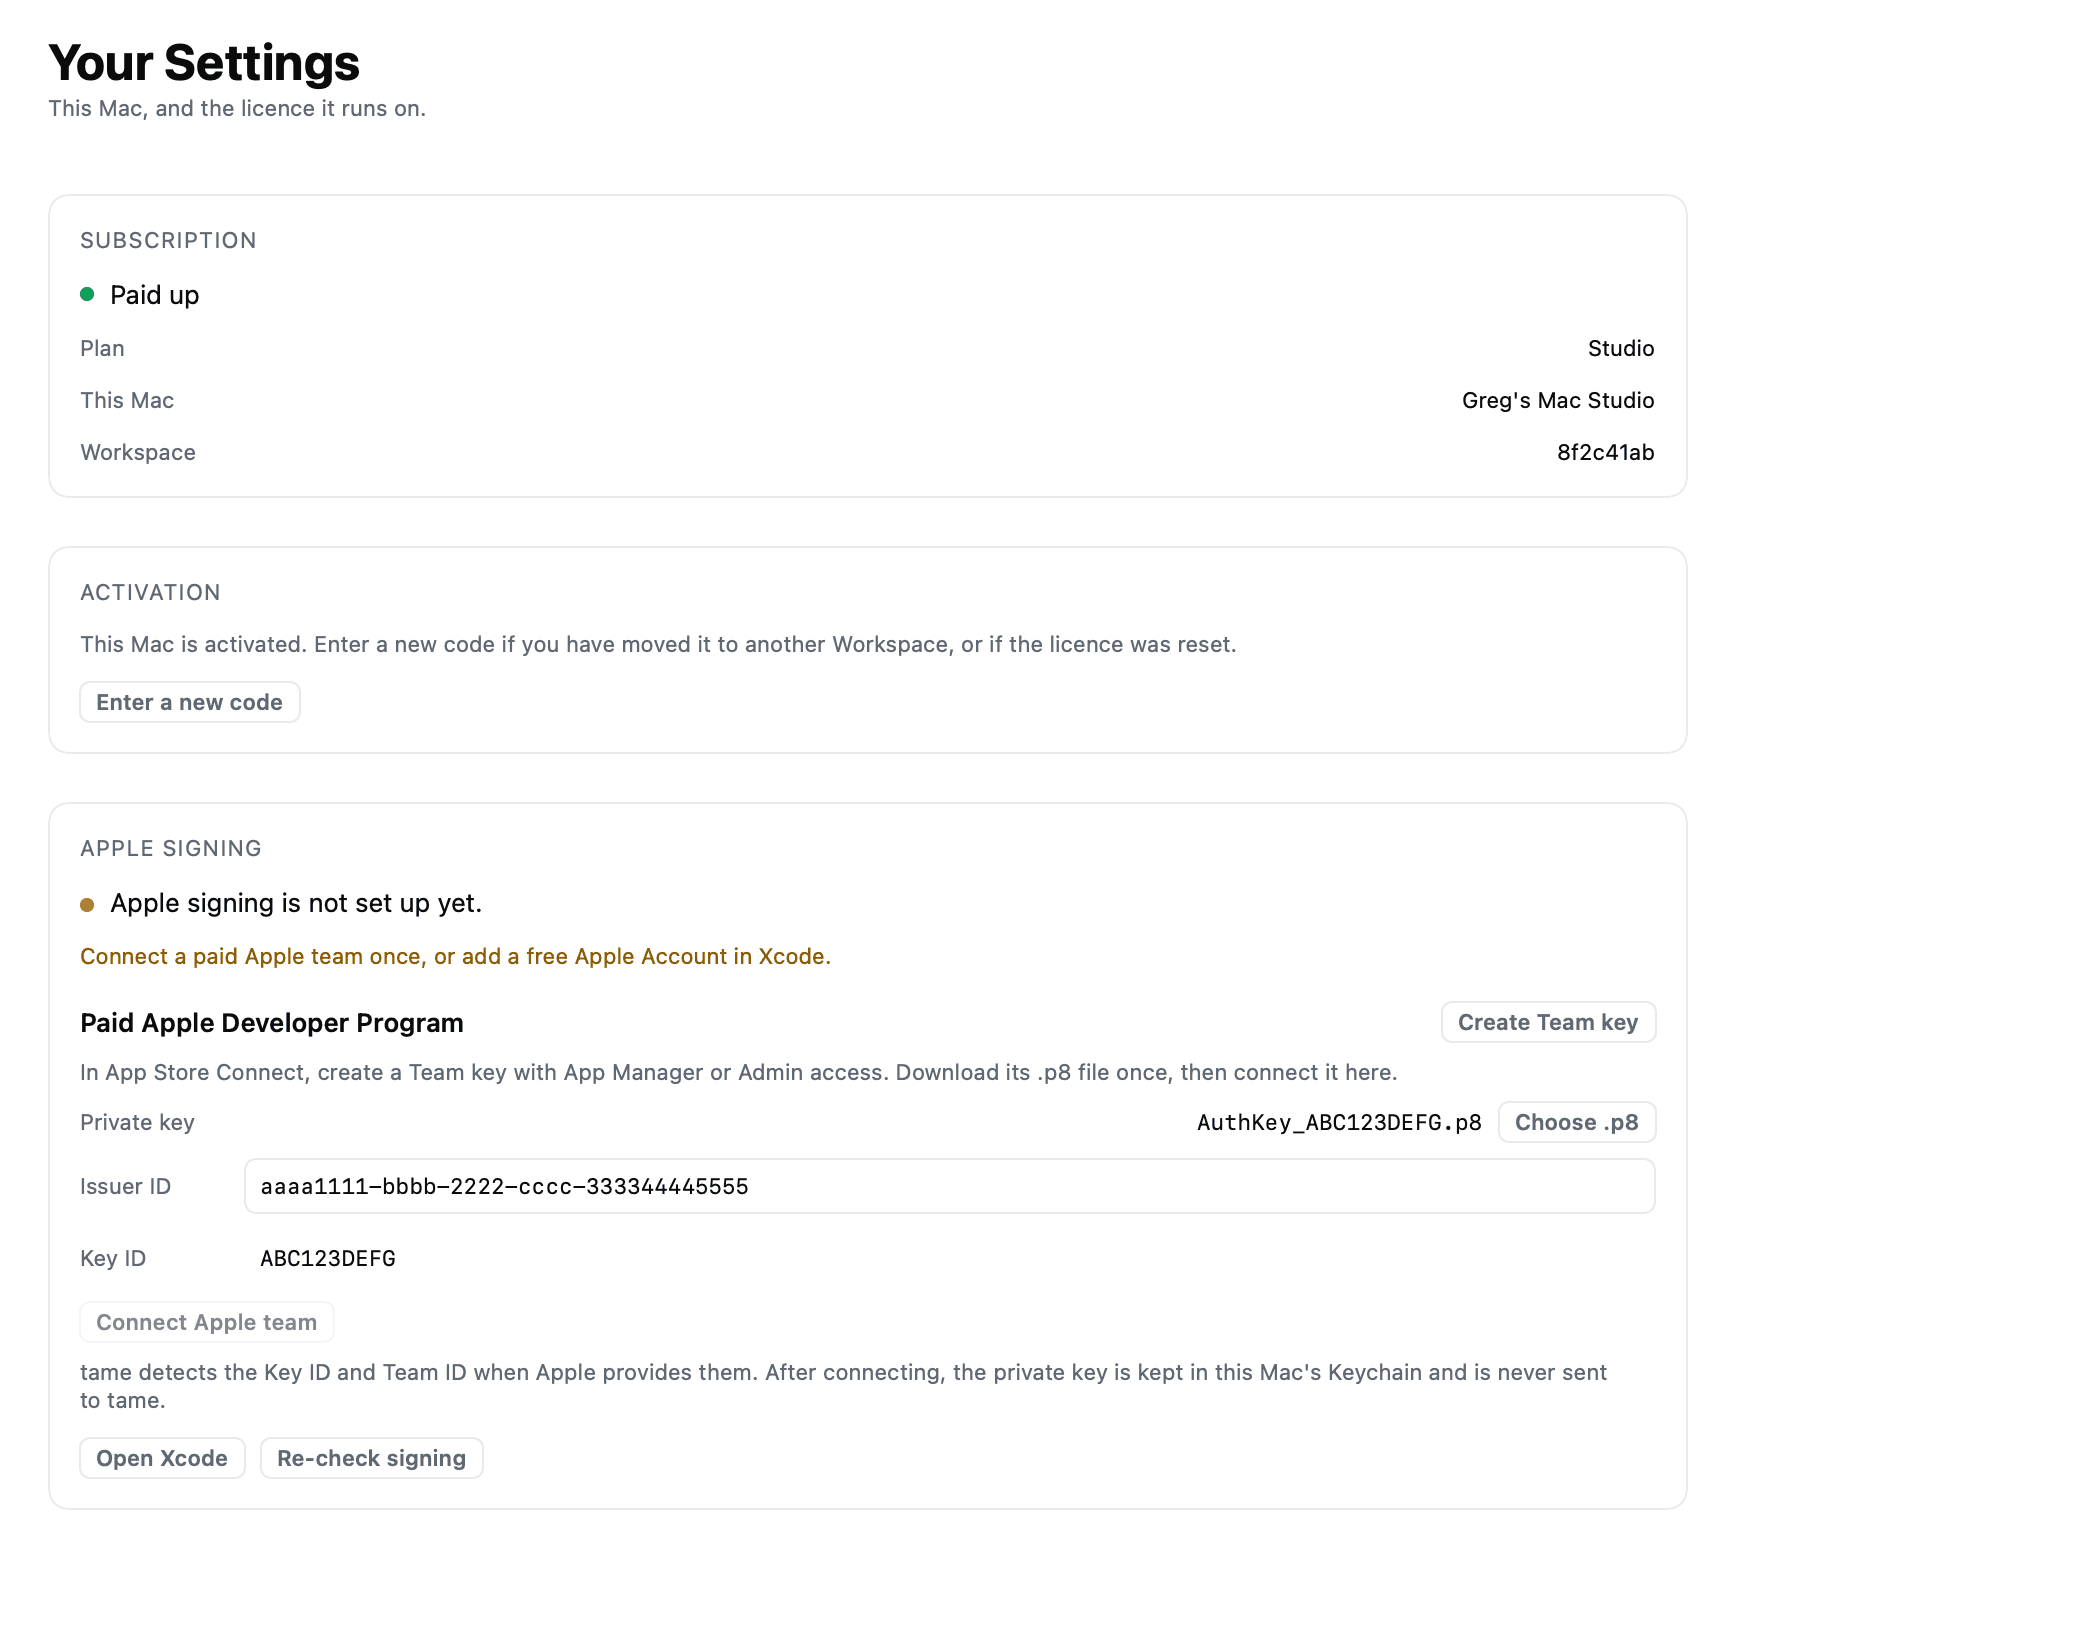Choose a .p8 private key file
Image resolution: width=2100 pixels, height=1640 pixels.
click(x=1577, y=1122)
